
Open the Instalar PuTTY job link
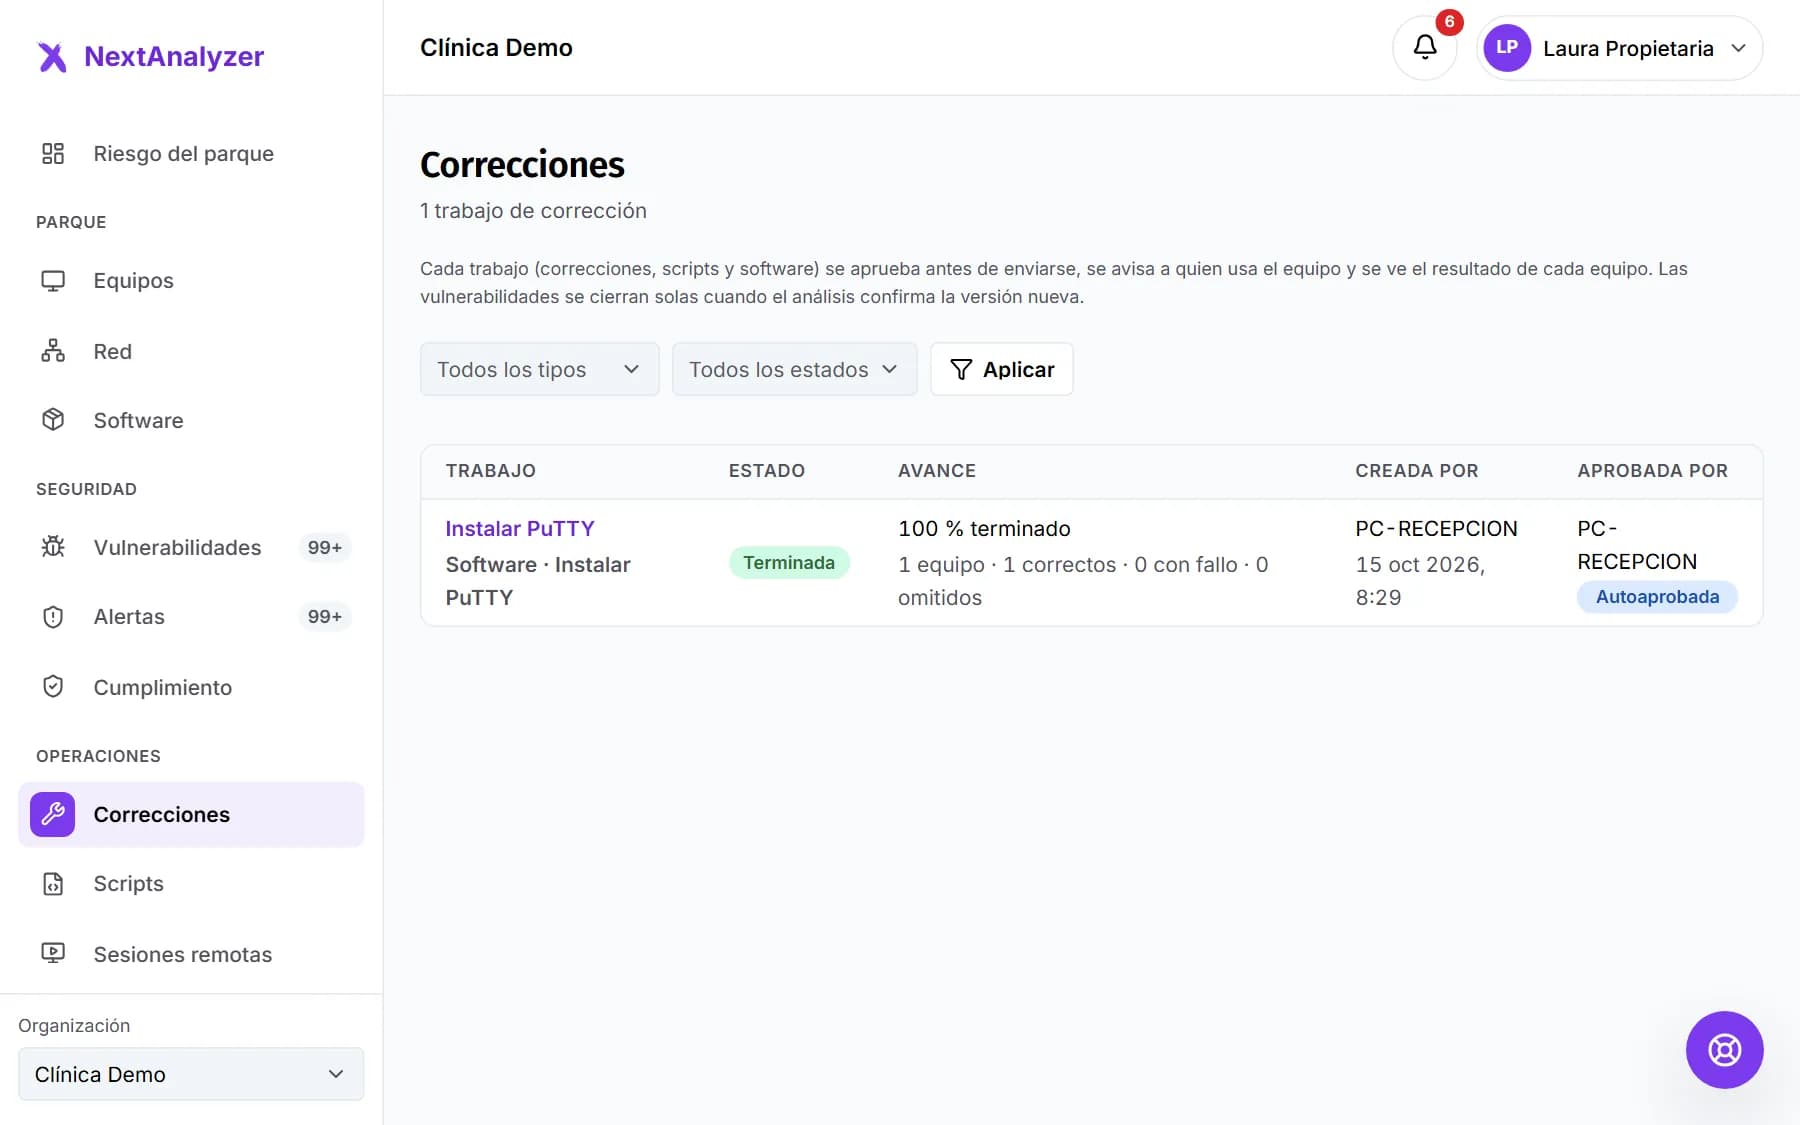point(520,529)
